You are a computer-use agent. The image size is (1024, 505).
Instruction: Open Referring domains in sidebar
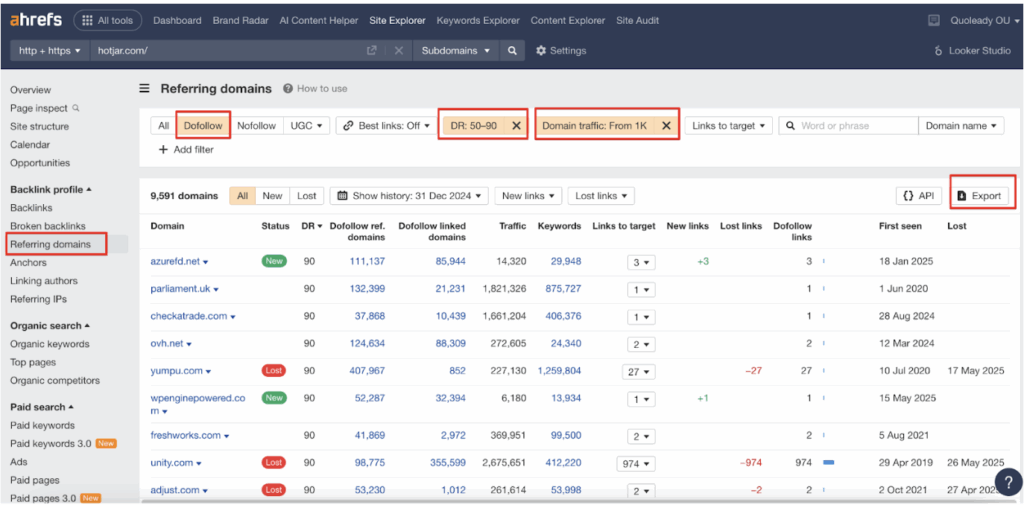pyautogui.click(x=50, y=244)
